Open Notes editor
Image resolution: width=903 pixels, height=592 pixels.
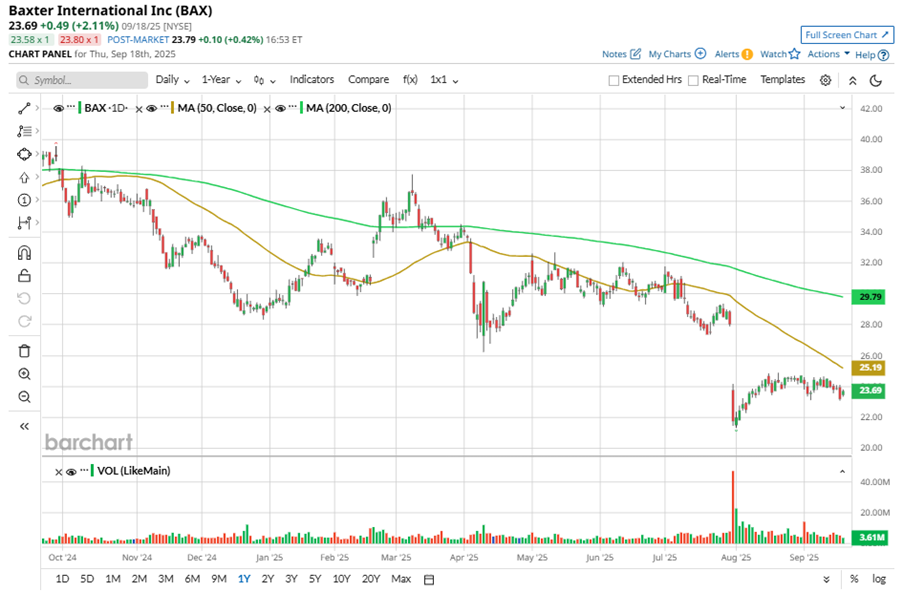tap(621, 54)
